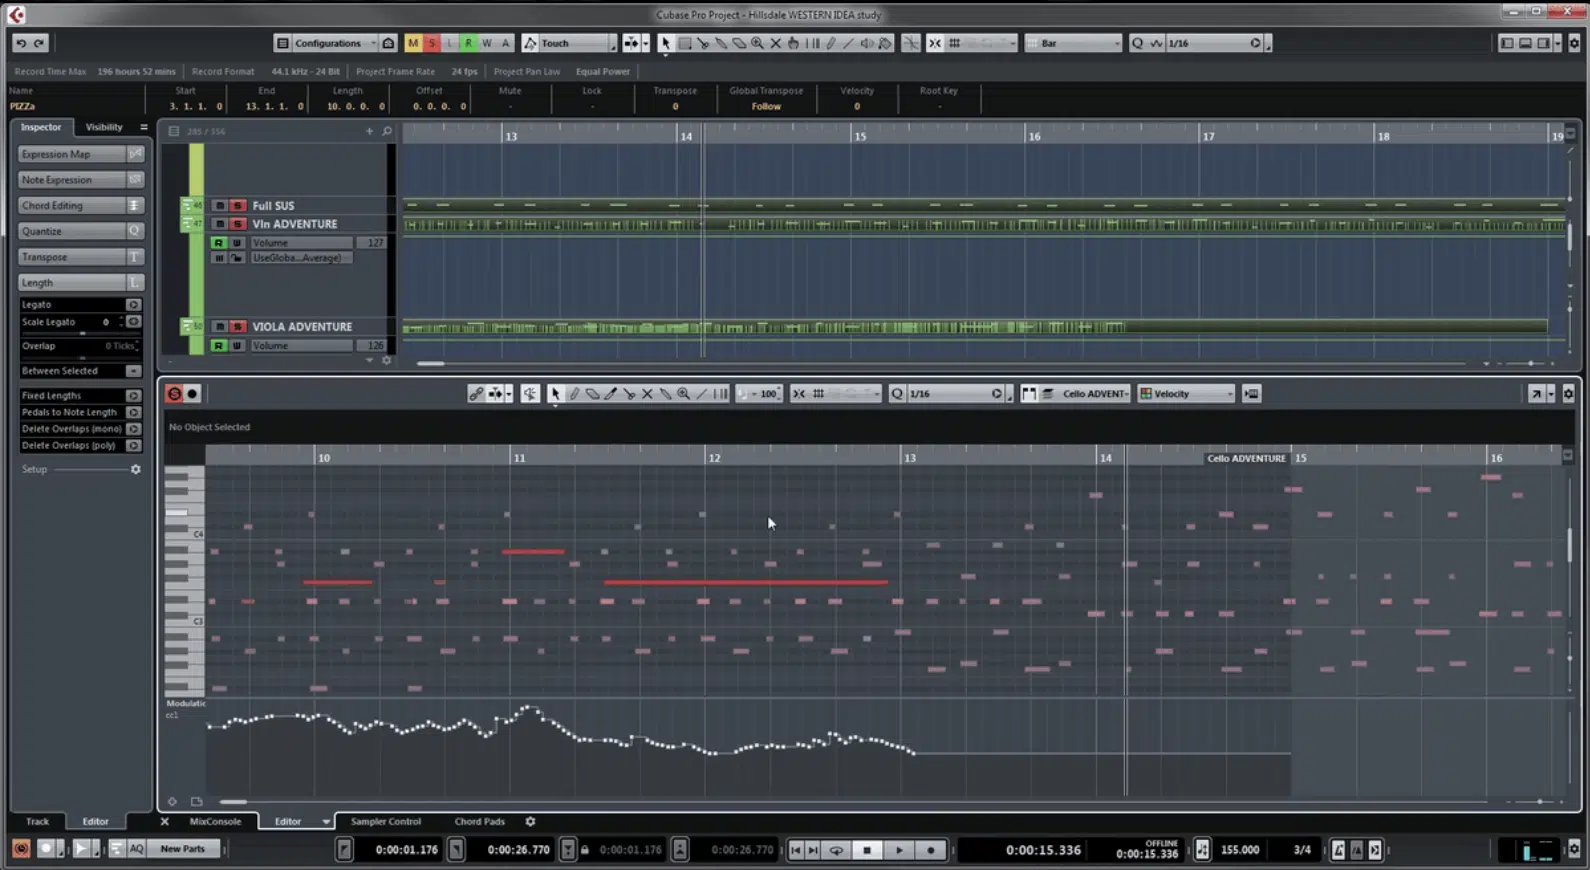The width and height of the screenshot is (1590, 870).
Task: Select the Play speaker tool in main toolbar
Action: click(x=867, y=43)
